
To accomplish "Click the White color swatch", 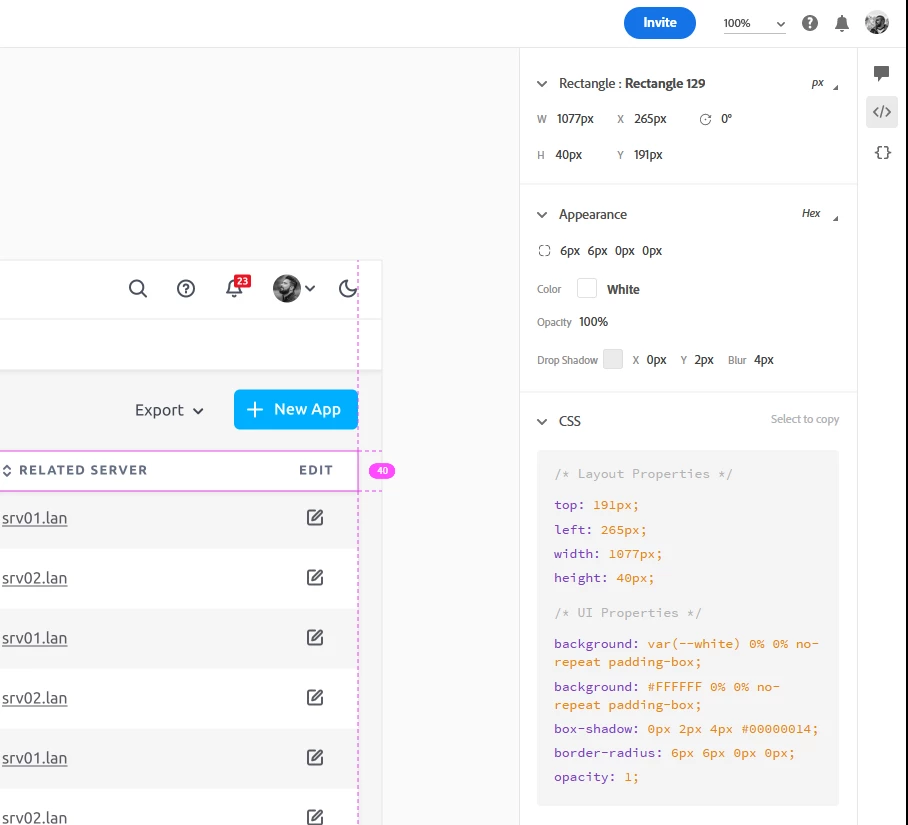I will point(587,288).
